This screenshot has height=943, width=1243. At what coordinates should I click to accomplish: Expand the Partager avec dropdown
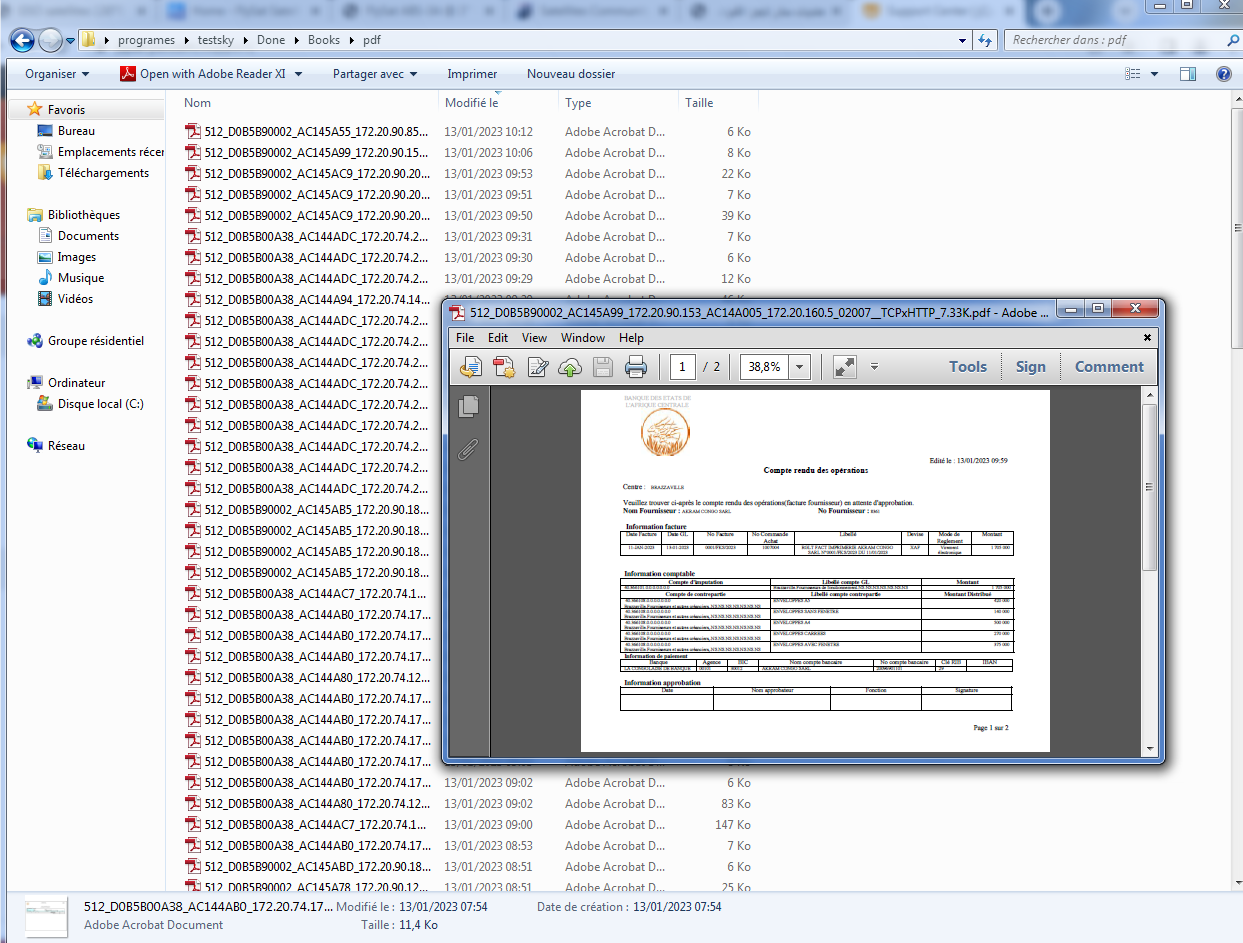pyautogui.click(x=375, y=74)
